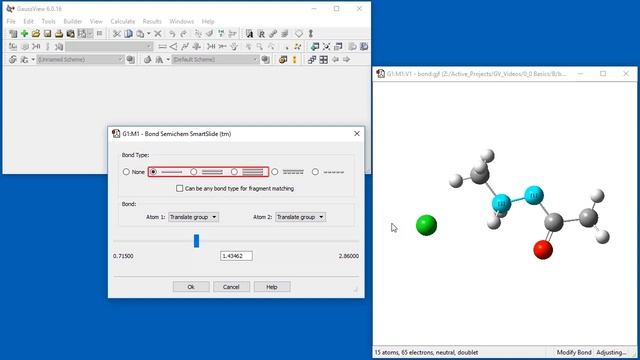The height and width of the screenshot is (360, 640).
Task: Click the Cascade windows icon
Action: (312, 60)
